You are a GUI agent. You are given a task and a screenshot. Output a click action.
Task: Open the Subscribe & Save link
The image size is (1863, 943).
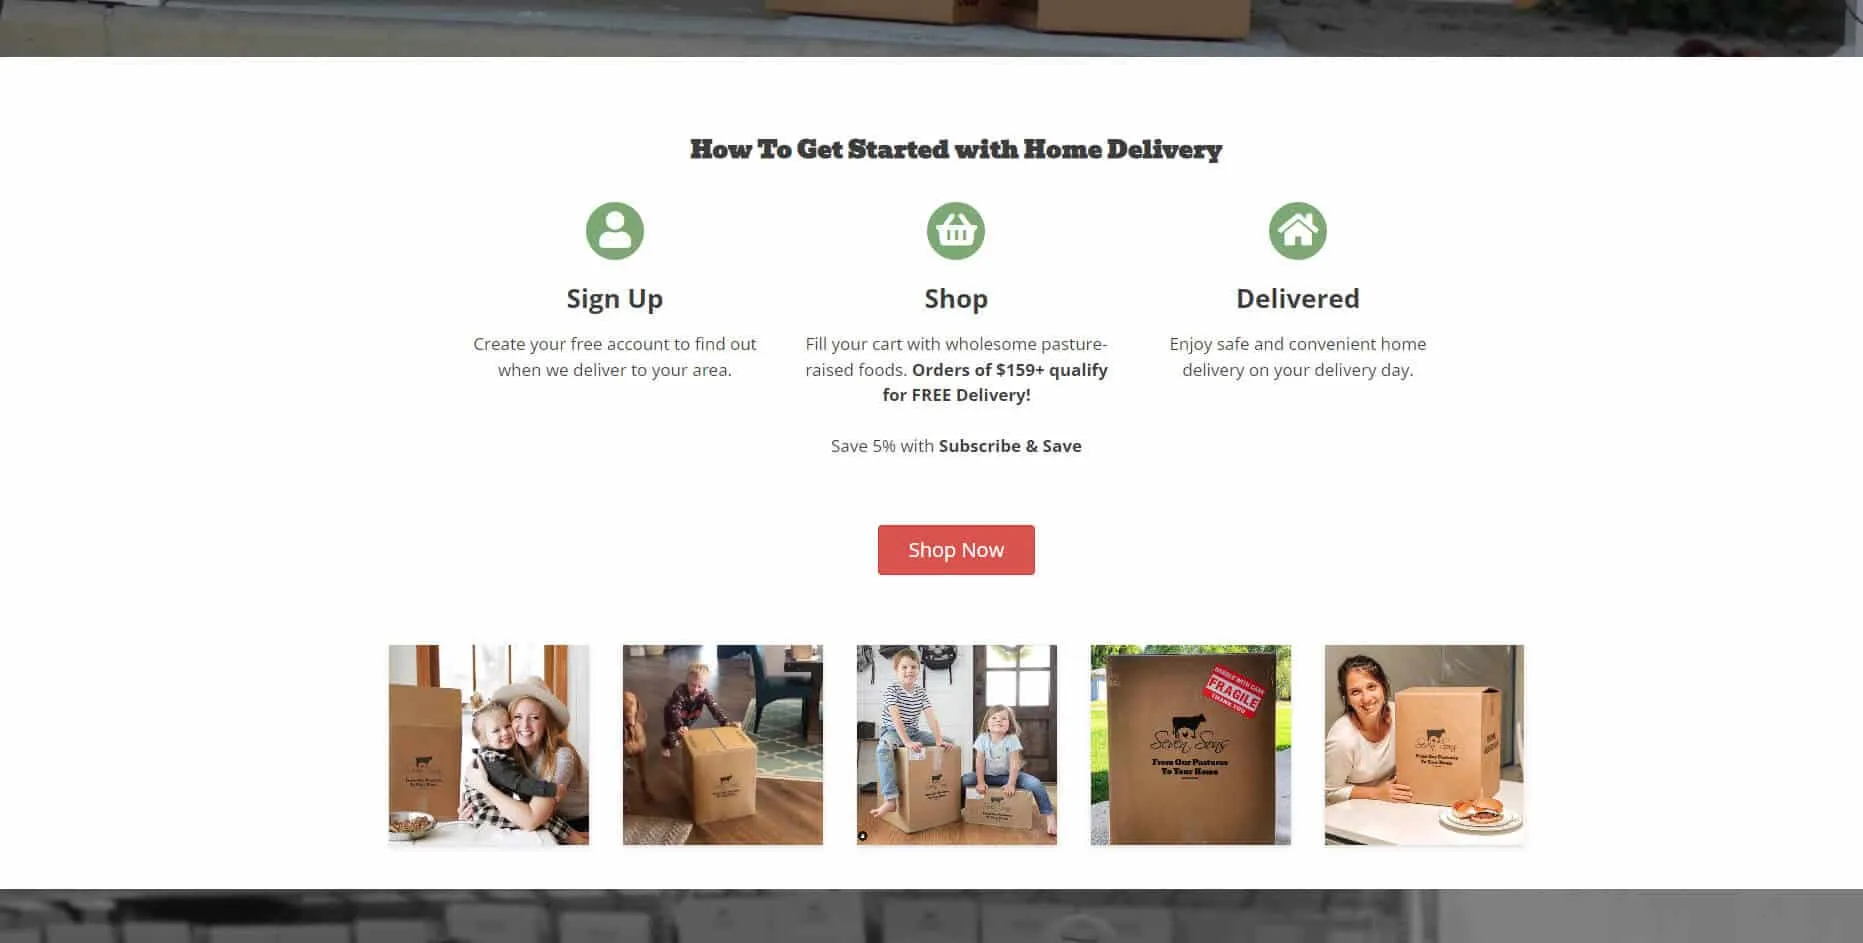[x=1010, y=446]
